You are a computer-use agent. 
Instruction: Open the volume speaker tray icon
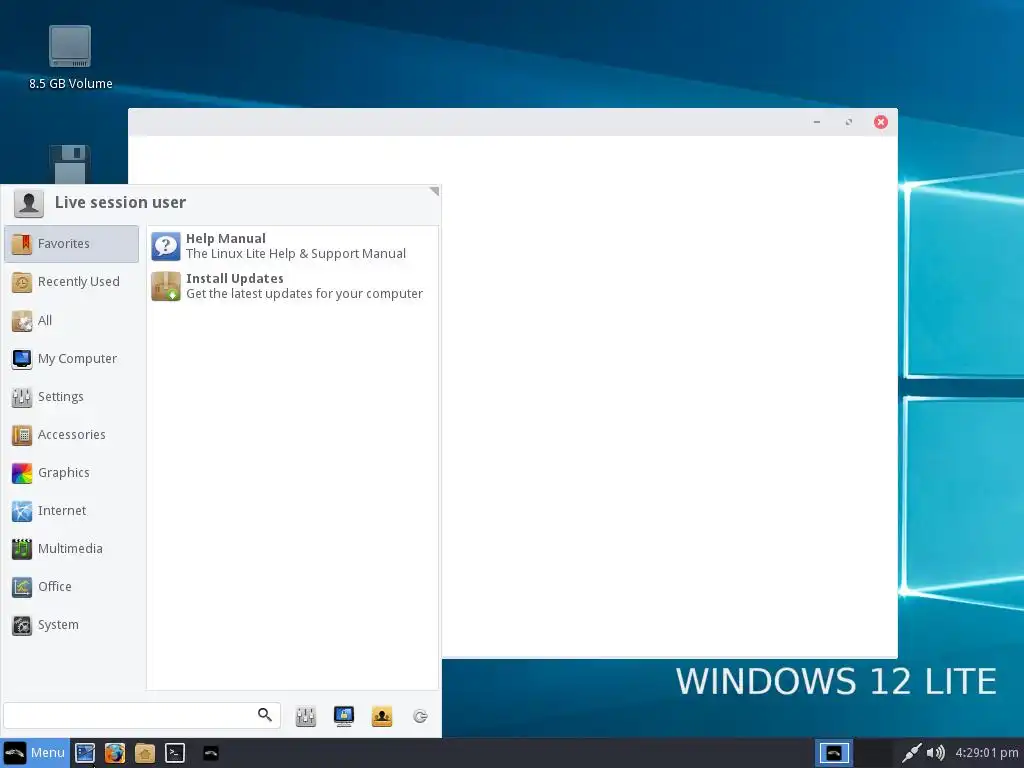pyautogui.click(x=935, y=753)
